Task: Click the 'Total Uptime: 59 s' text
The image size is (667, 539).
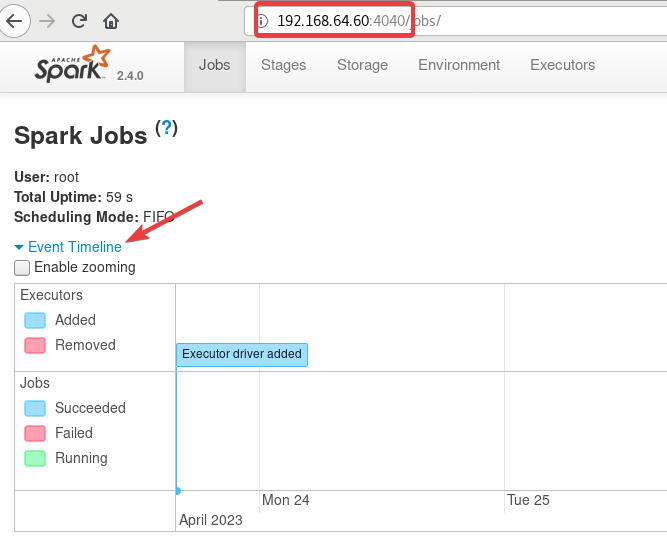Action: [73, 197]
